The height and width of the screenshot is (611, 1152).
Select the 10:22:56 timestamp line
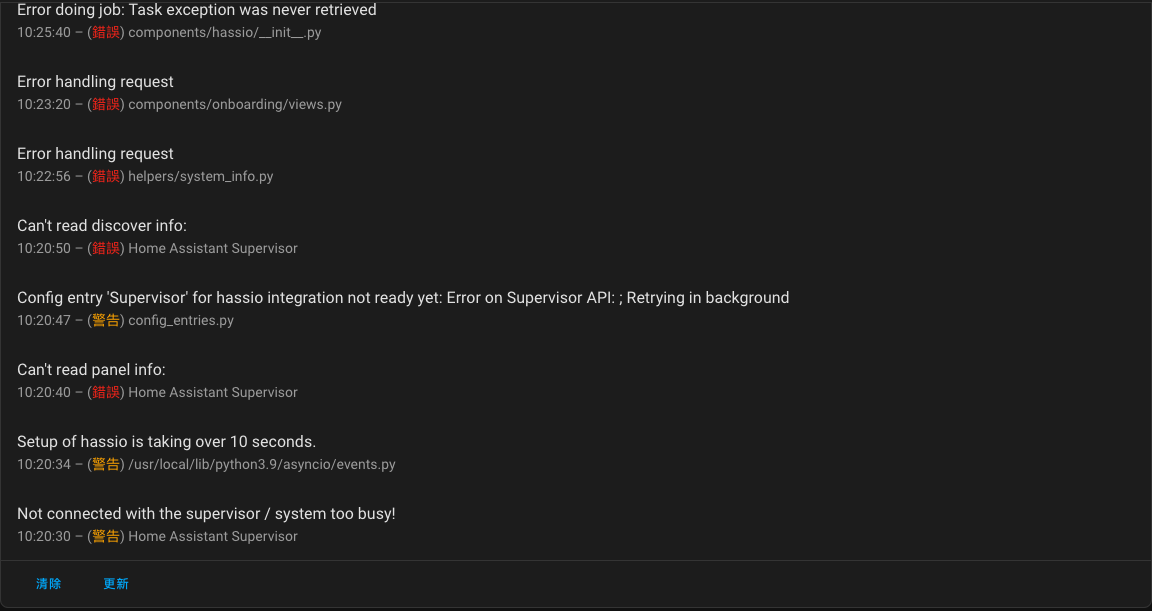point(145,176)
